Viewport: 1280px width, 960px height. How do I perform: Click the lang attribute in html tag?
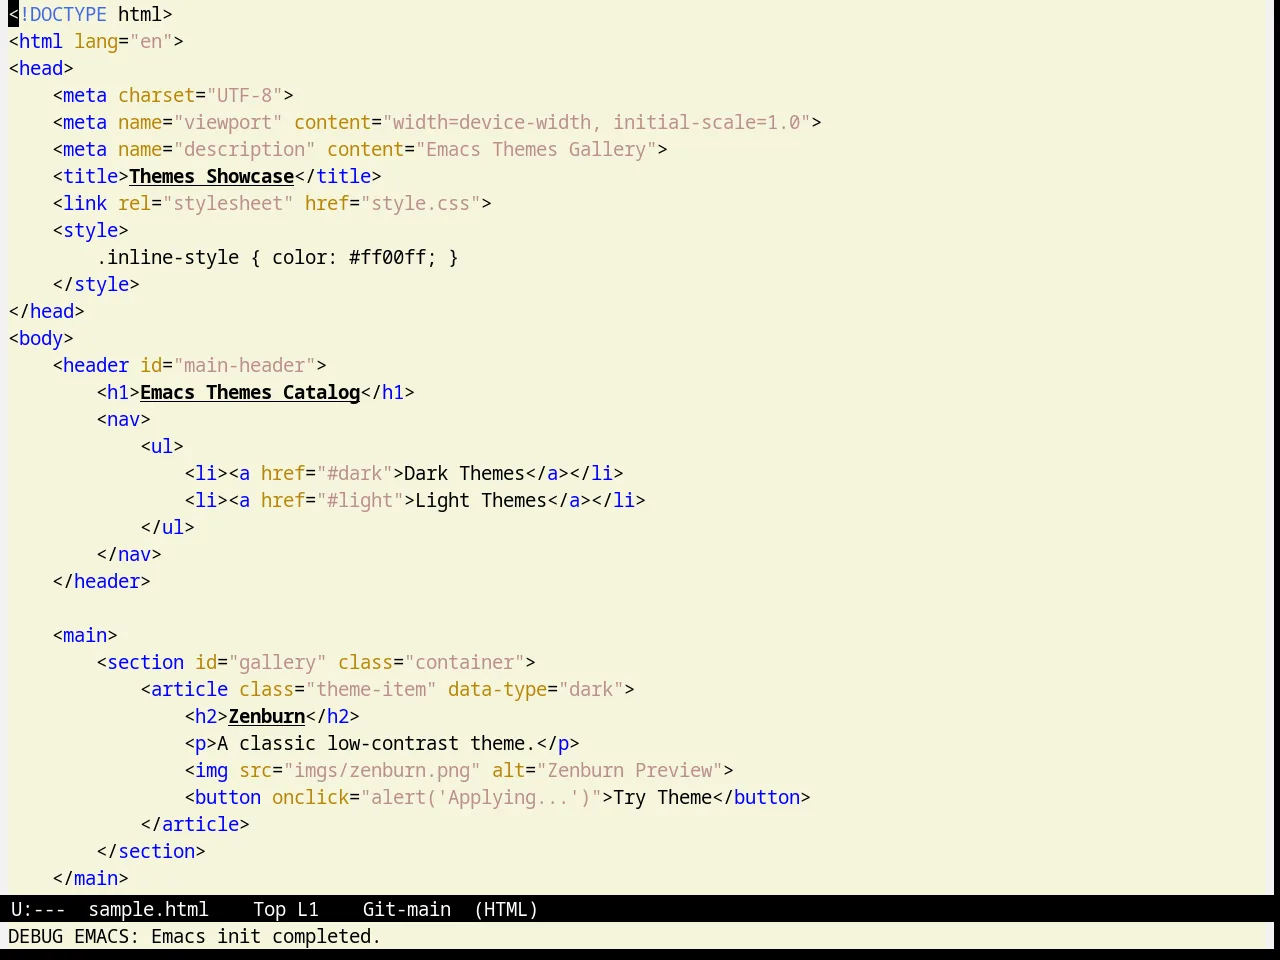pos(96,41)
